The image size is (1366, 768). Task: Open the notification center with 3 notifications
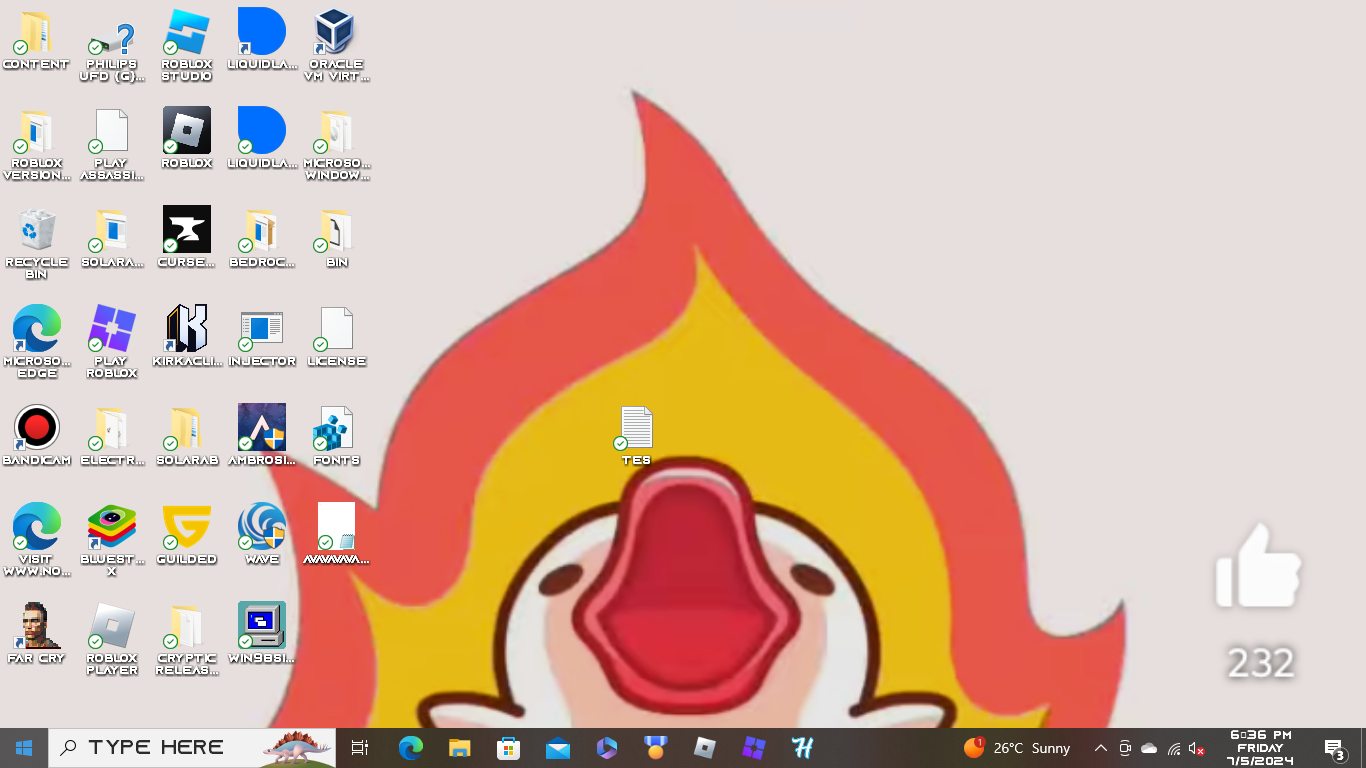pos(1334,748)
